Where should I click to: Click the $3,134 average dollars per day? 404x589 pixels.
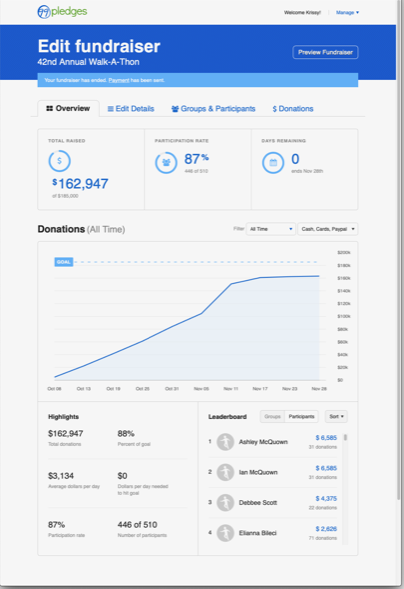tap(61, 476)
